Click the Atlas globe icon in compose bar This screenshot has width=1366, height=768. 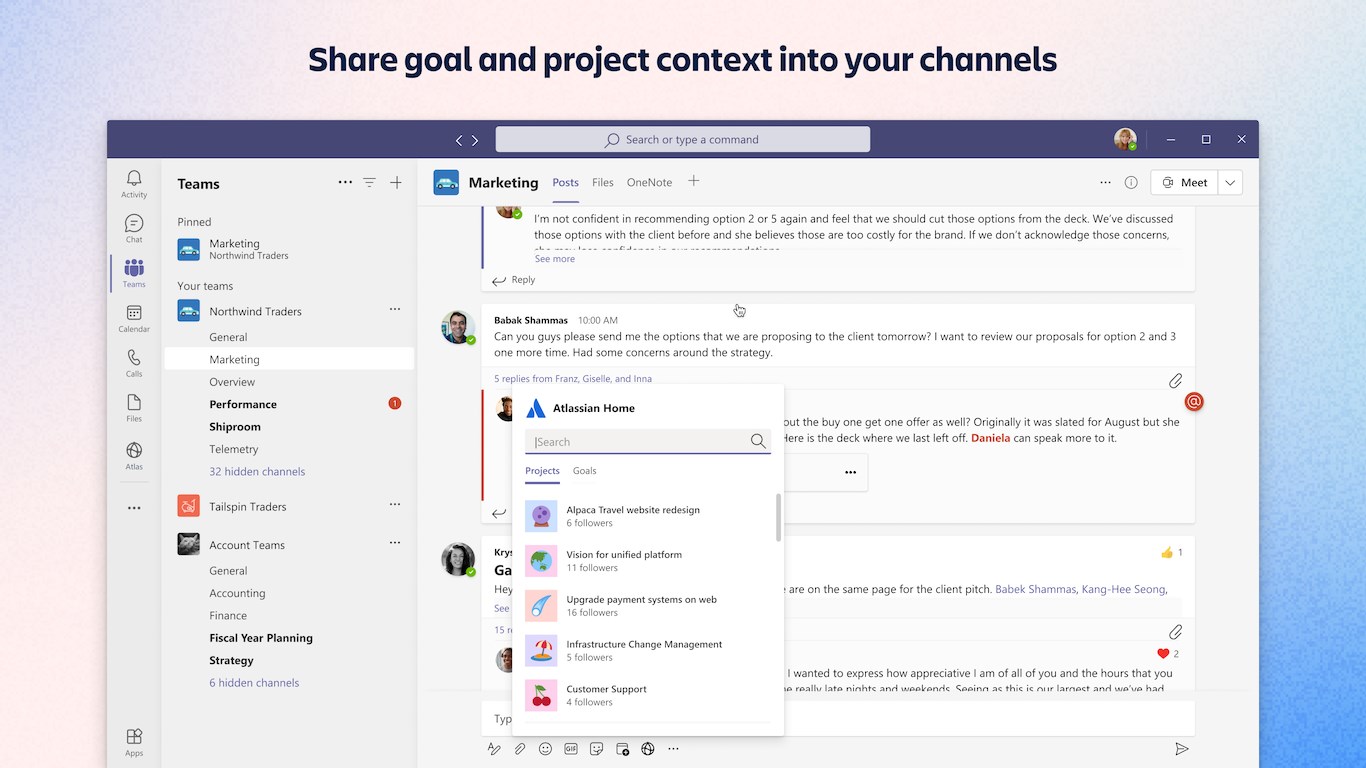pos(648,748)
